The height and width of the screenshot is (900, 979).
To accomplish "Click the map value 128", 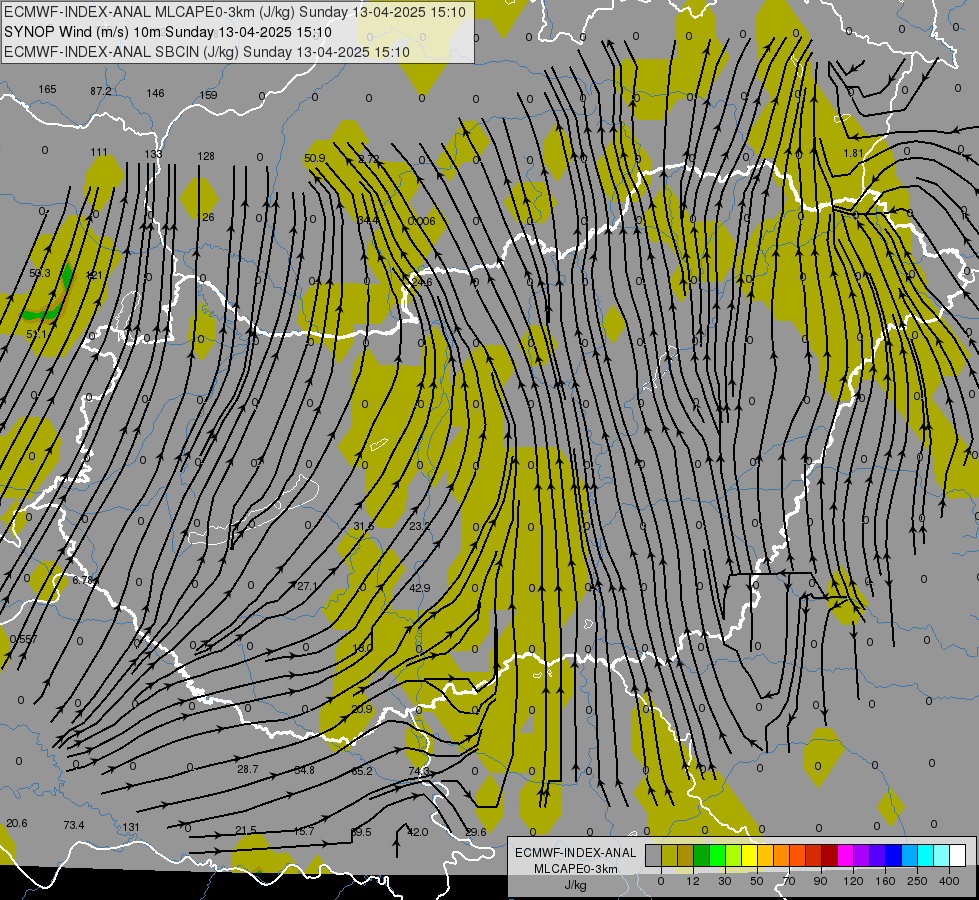I will [206, 156].
